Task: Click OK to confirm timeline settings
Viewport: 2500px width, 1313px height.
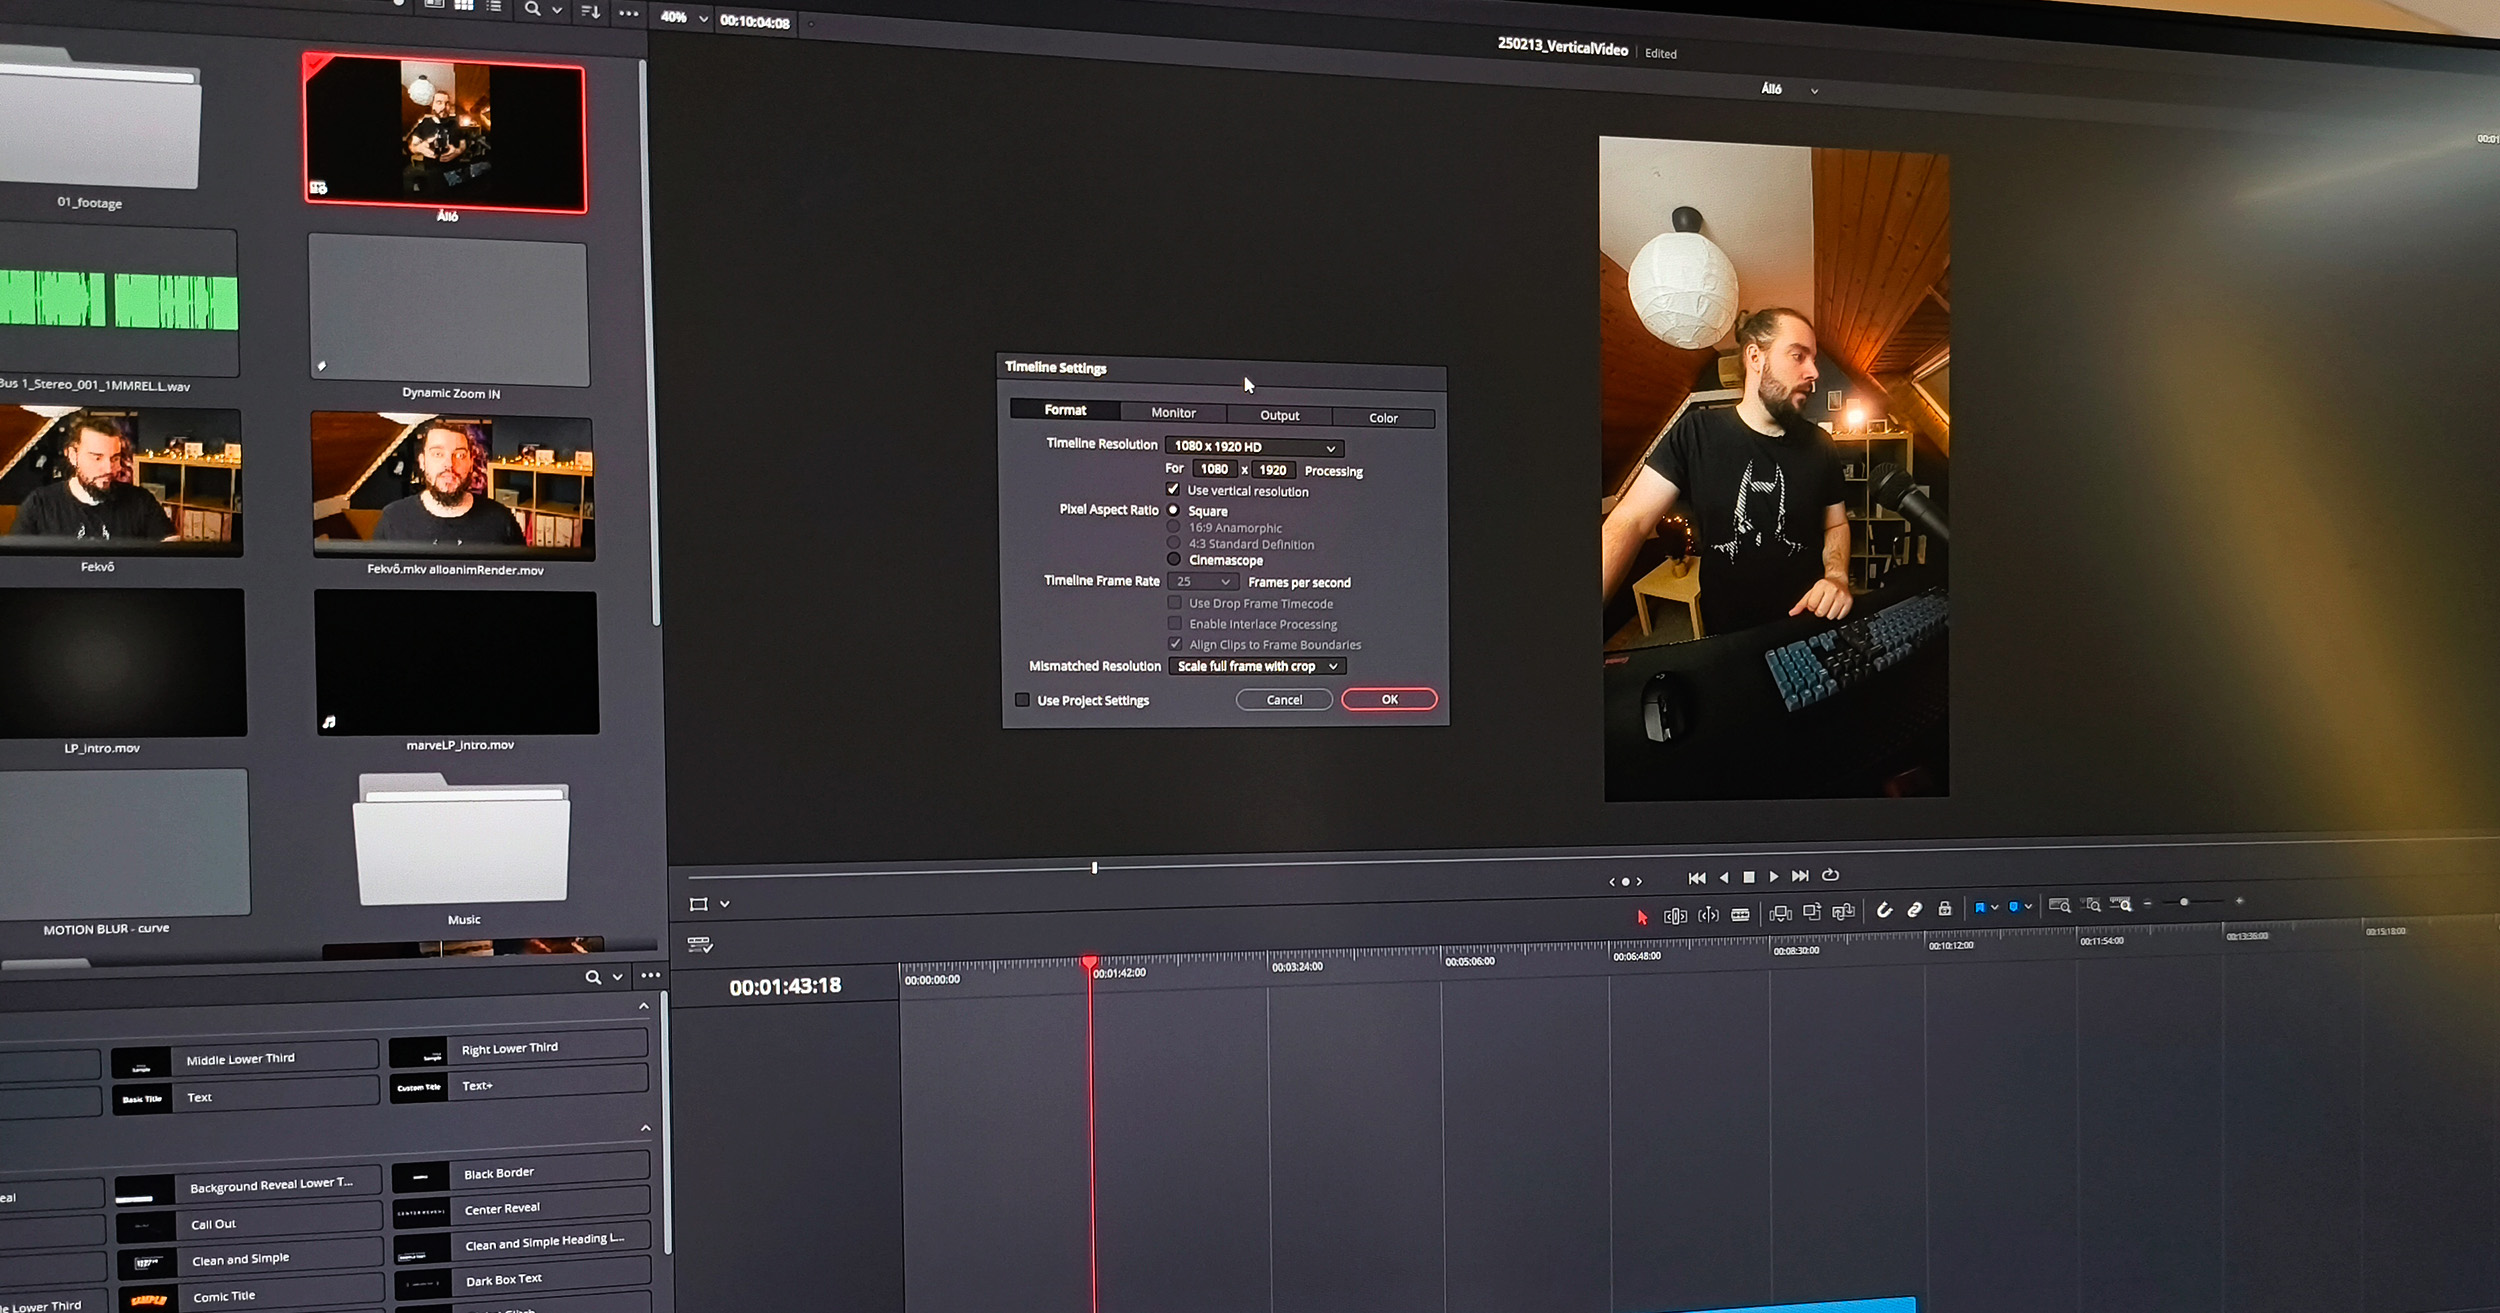Action: point(1389,699)
